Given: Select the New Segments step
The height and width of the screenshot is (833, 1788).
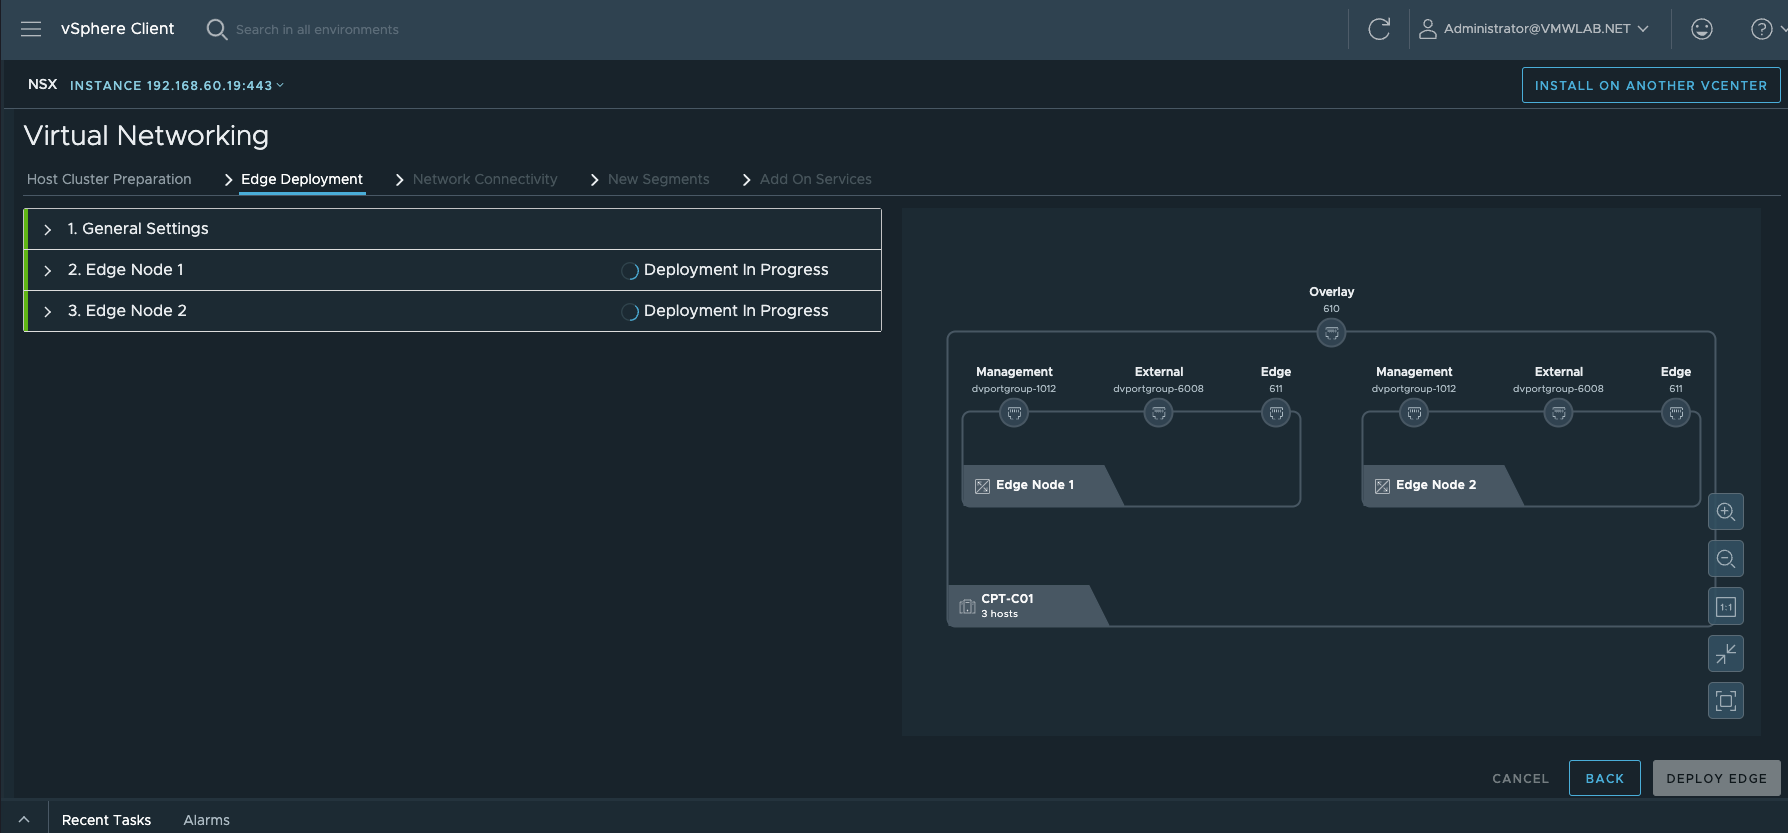Looking at the screenshot, I should click(659, 179).
